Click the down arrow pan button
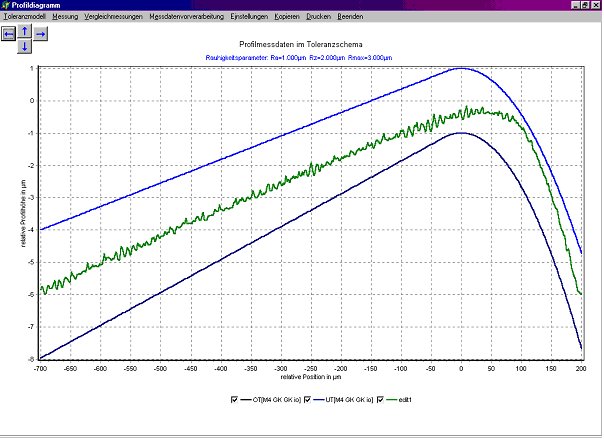This screenshot has height=439, width=604. click(x=25, y=45)
